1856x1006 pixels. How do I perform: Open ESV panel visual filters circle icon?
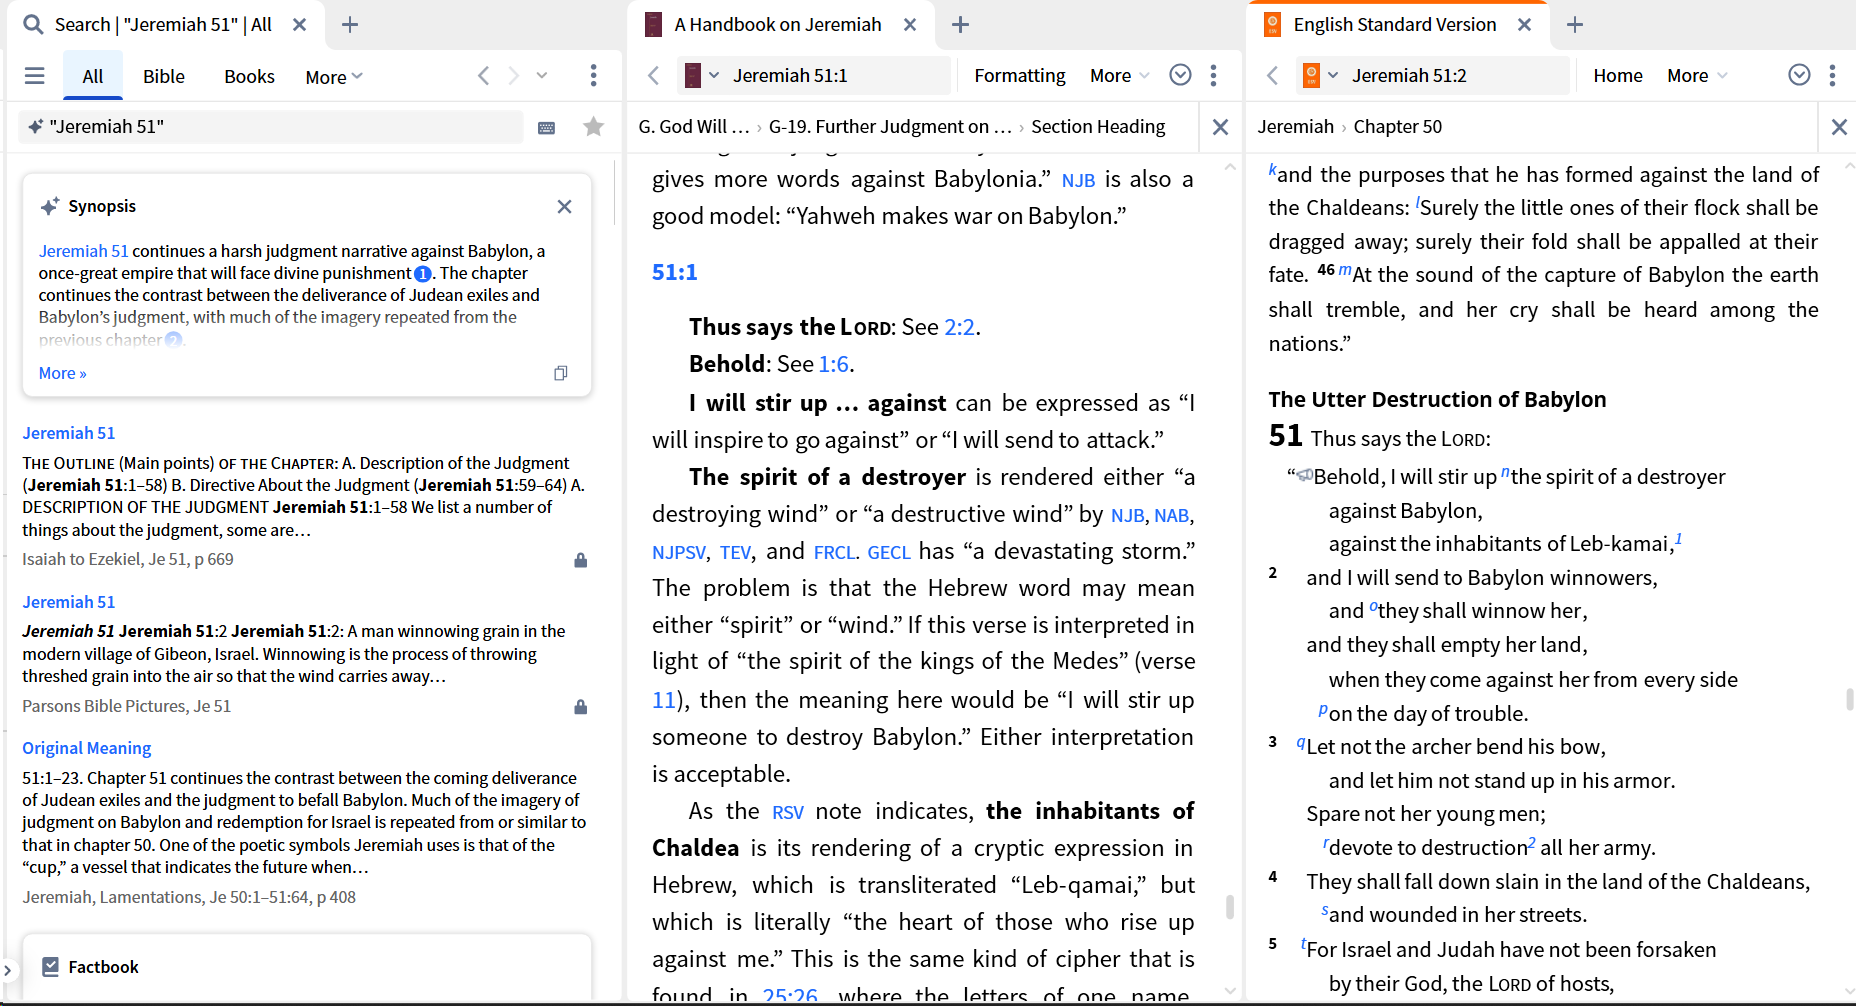click(1800, 75)
